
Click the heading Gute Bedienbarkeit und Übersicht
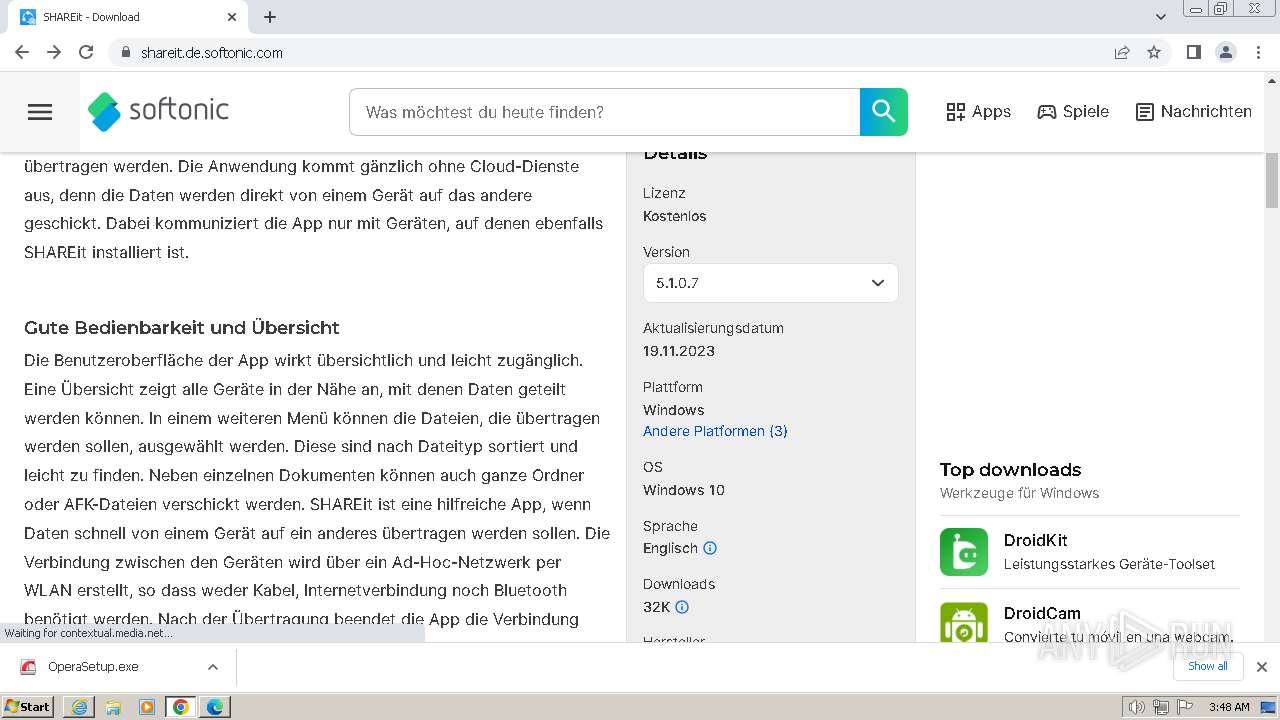click(x=182, y=327)
